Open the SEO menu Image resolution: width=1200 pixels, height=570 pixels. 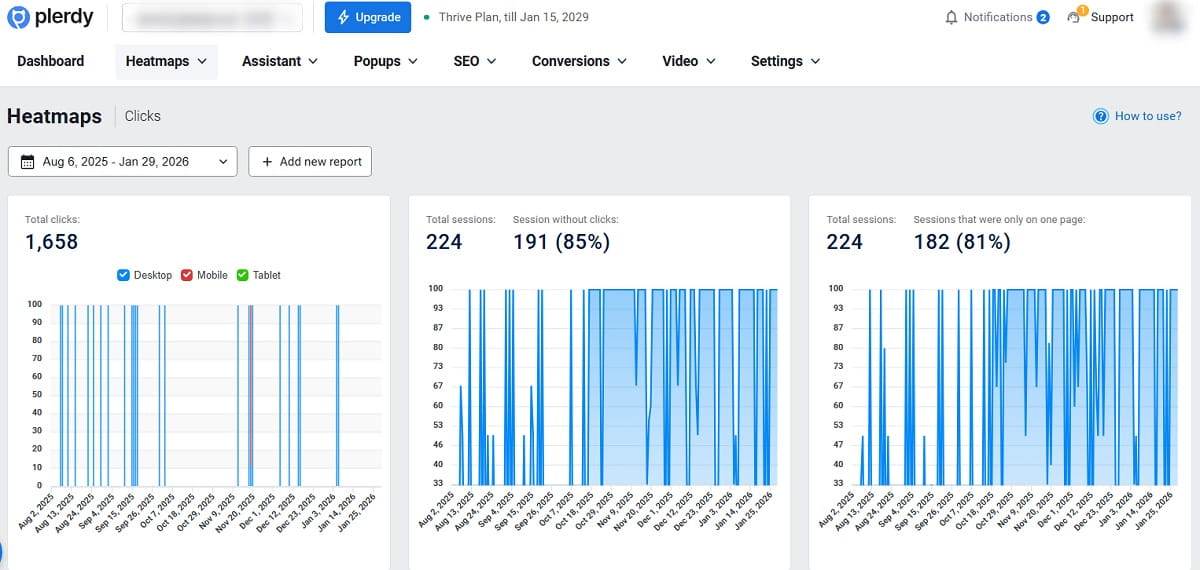tap(475, 61)
